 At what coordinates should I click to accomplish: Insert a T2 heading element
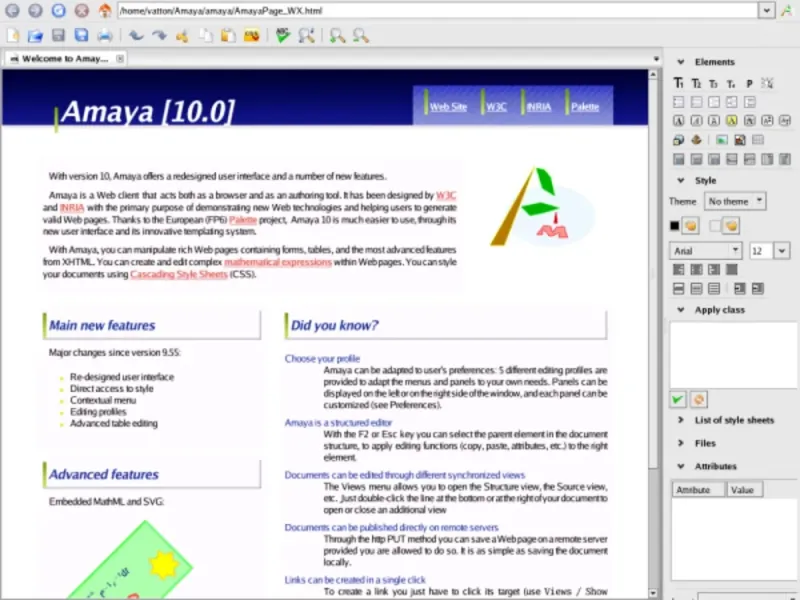pos(696,83)
